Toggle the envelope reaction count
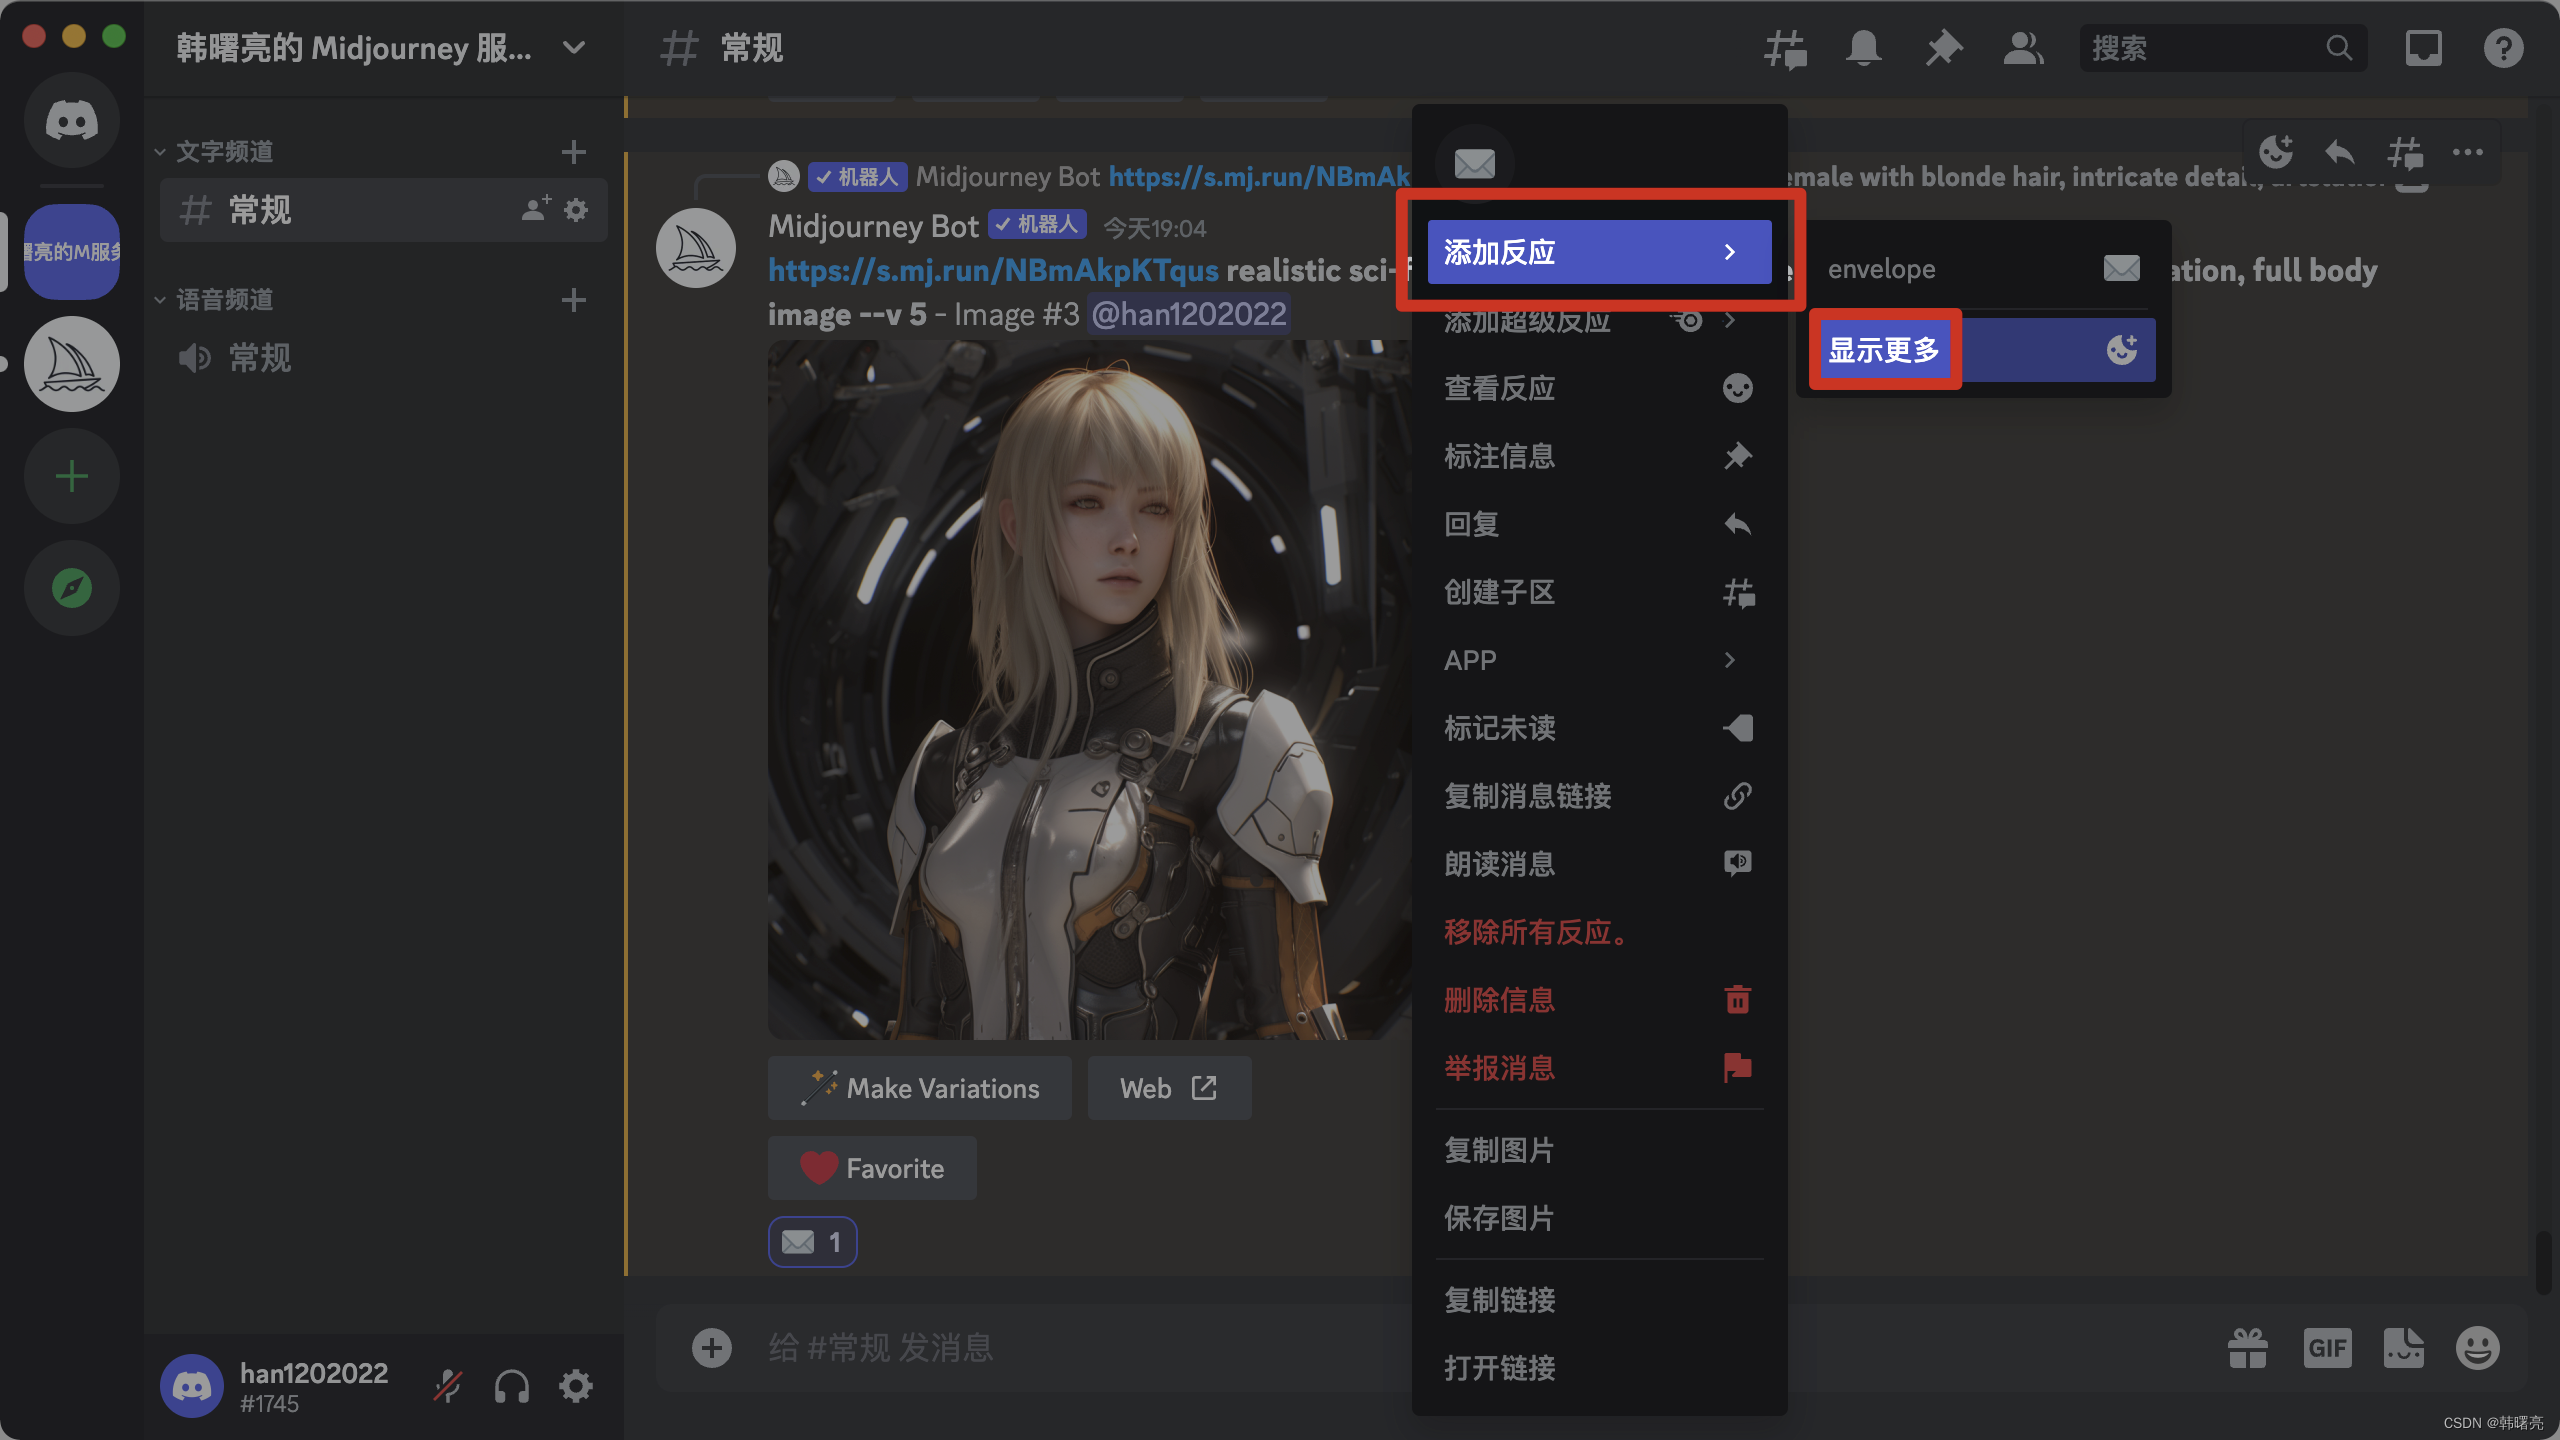Screen dimensions: 2560x1440 click(x=812, y=1242)
